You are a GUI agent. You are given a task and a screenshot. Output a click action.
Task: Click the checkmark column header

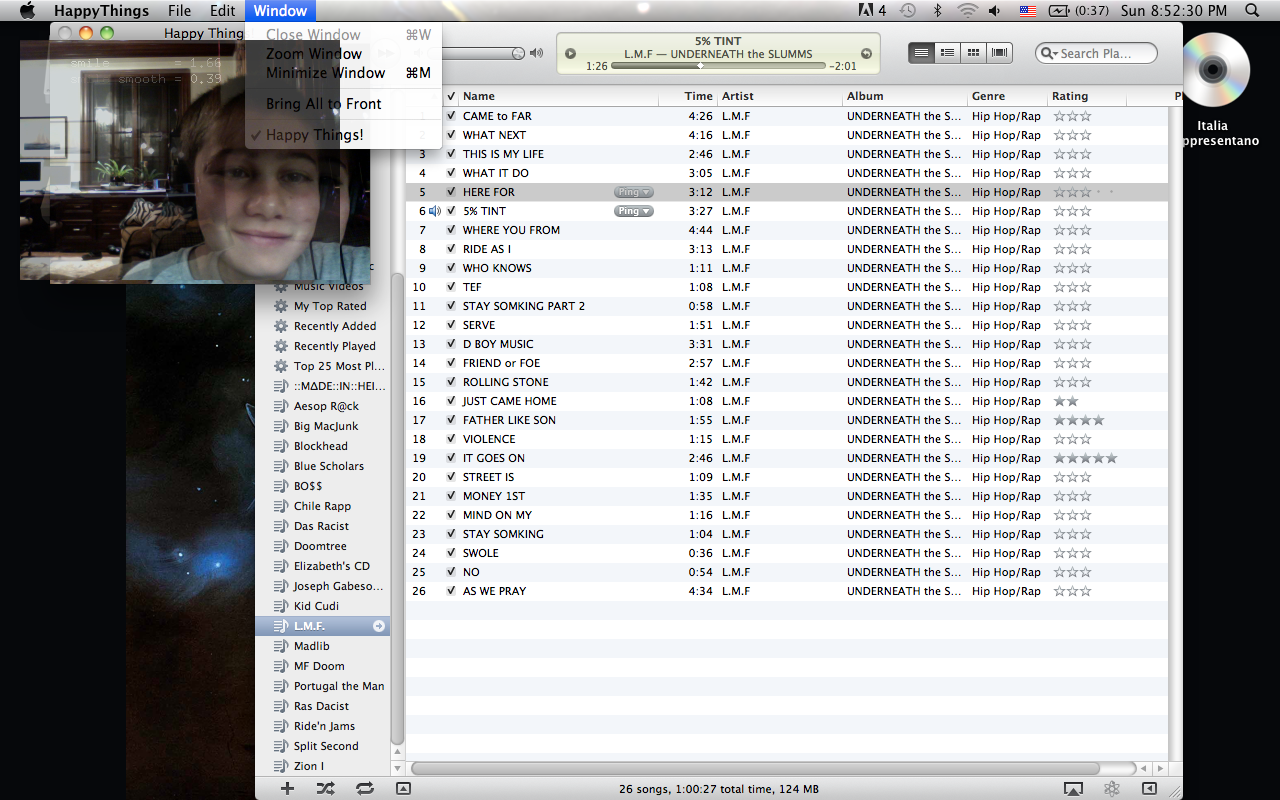click(x=451, y=96)
